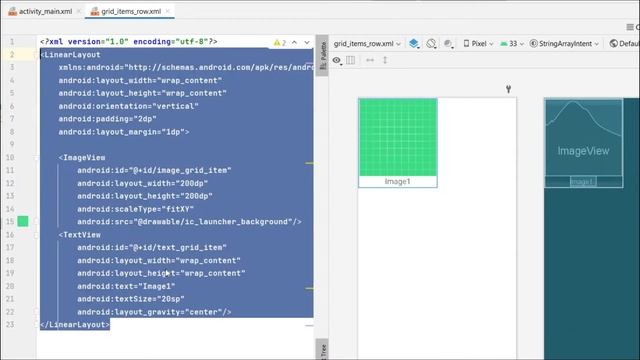Image resolution: width=640 pixels, height=360 pixels.
Task: Select the ImageView in the blueprint view
Action: (584, 138)
